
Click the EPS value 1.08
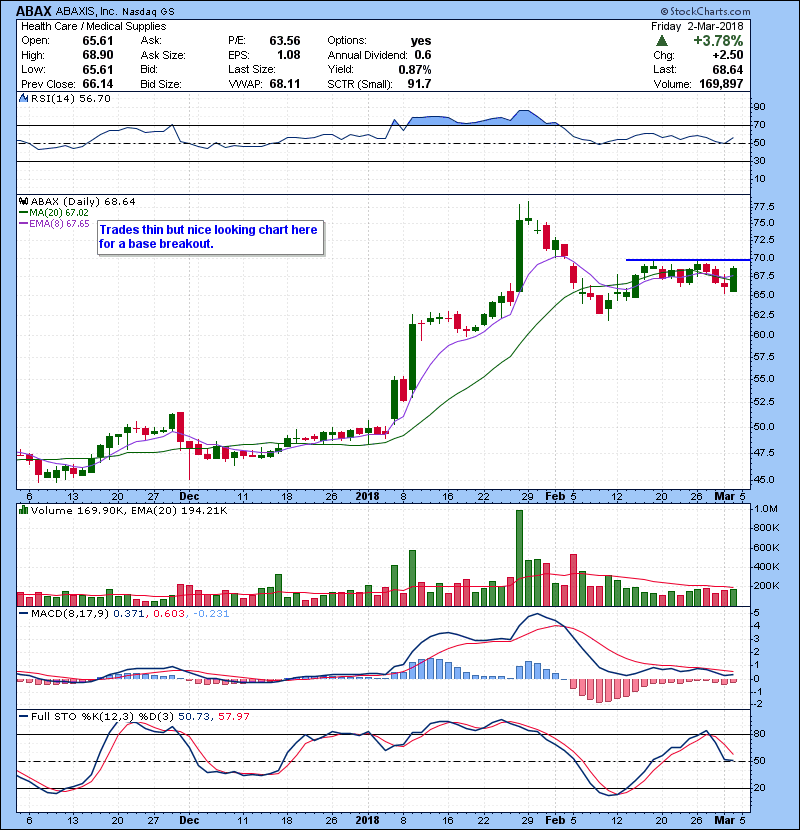(289, 55)
